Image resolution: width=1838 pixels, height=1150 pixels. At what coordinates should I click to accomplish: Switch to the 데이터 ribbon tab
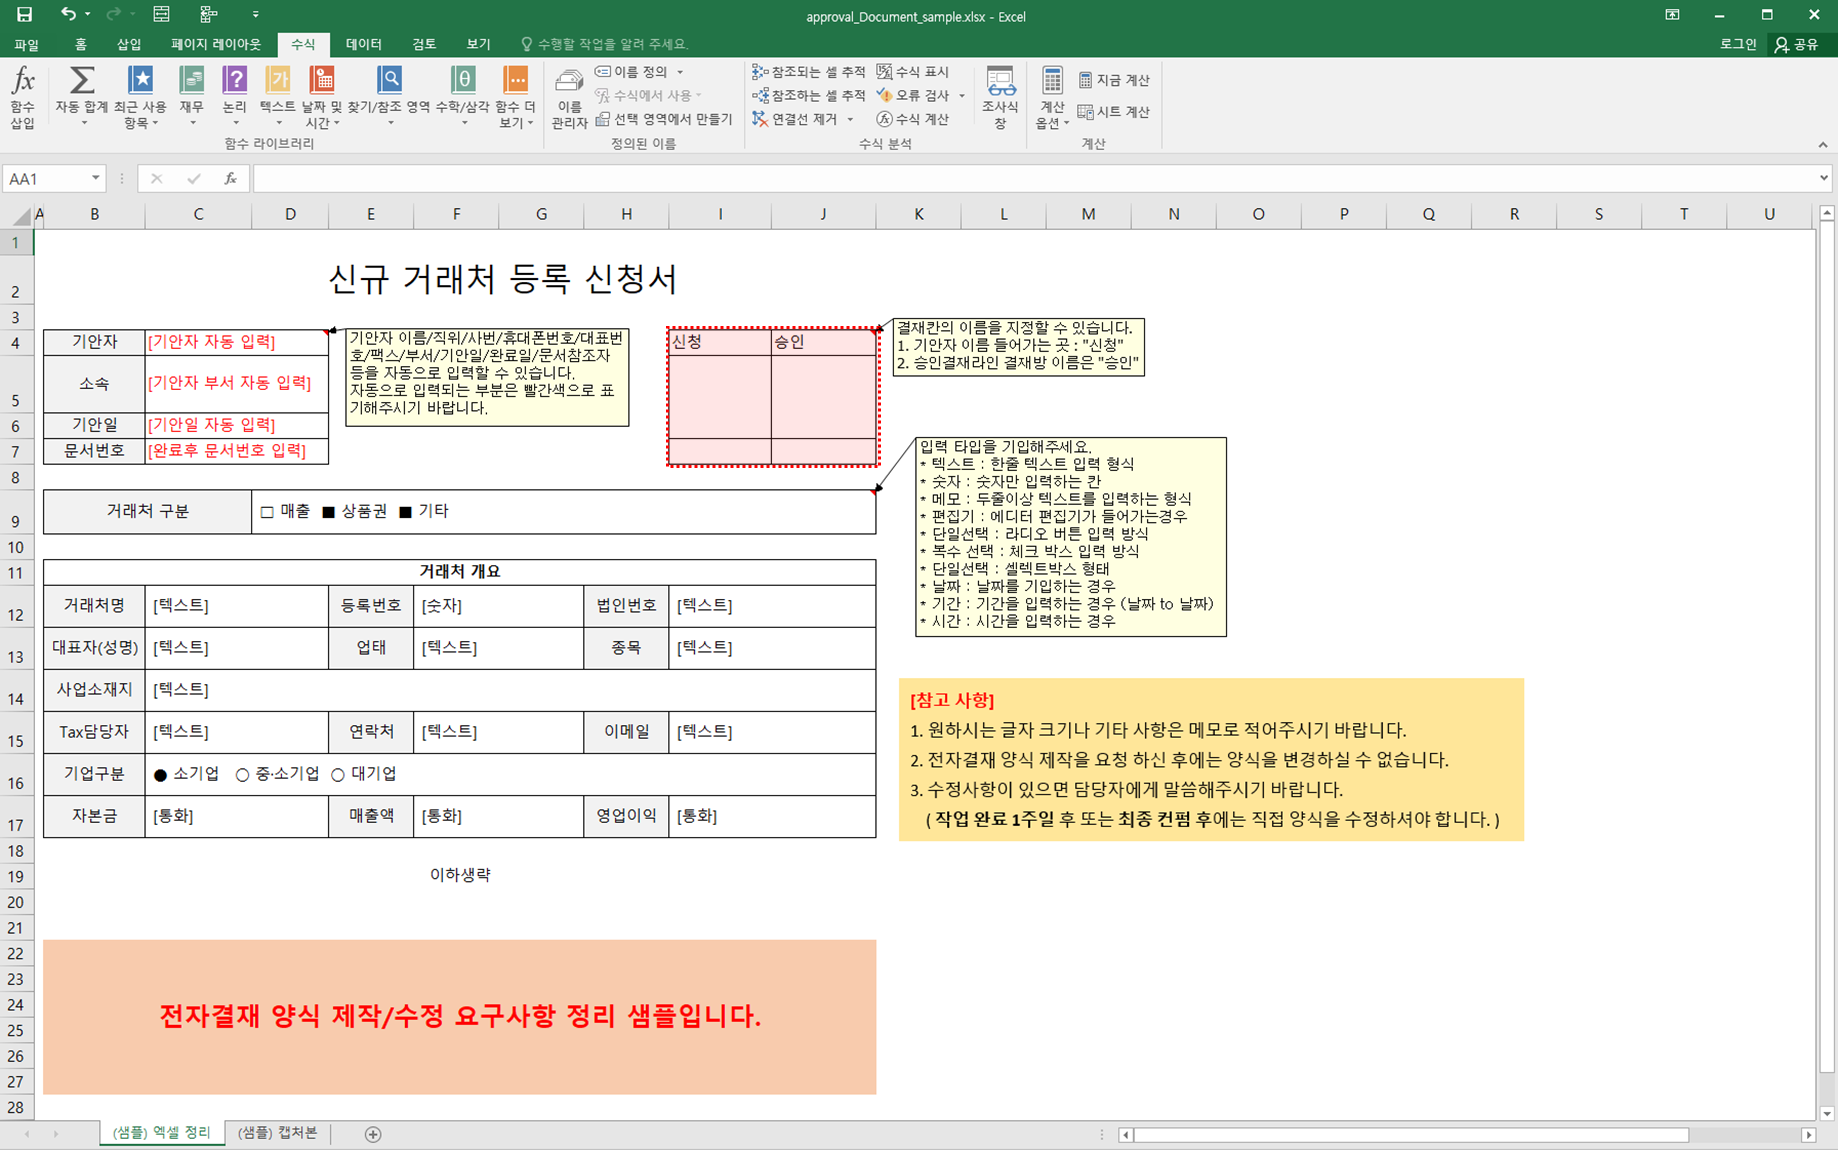[363, 44]
